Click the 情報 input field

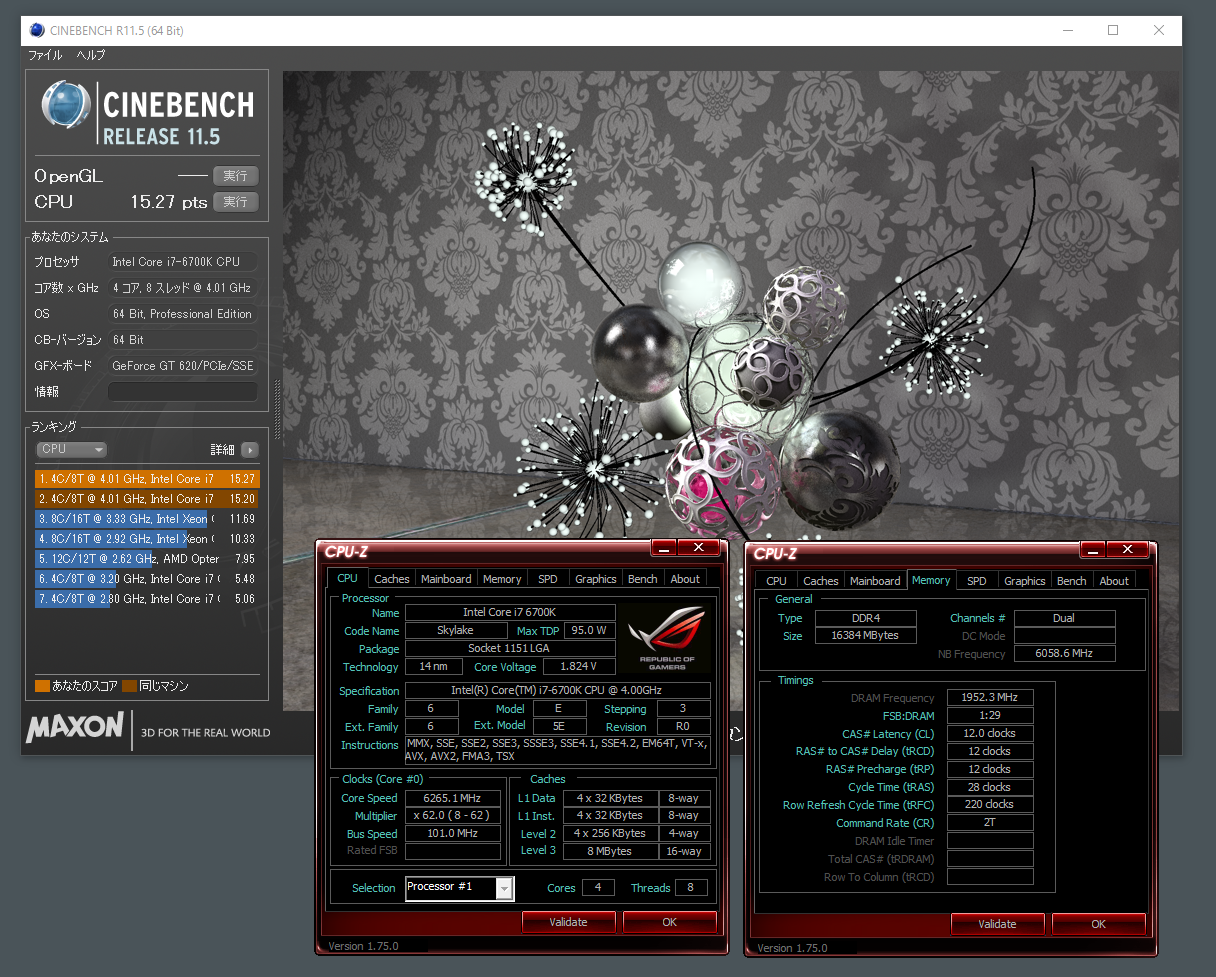pos(183,392)
